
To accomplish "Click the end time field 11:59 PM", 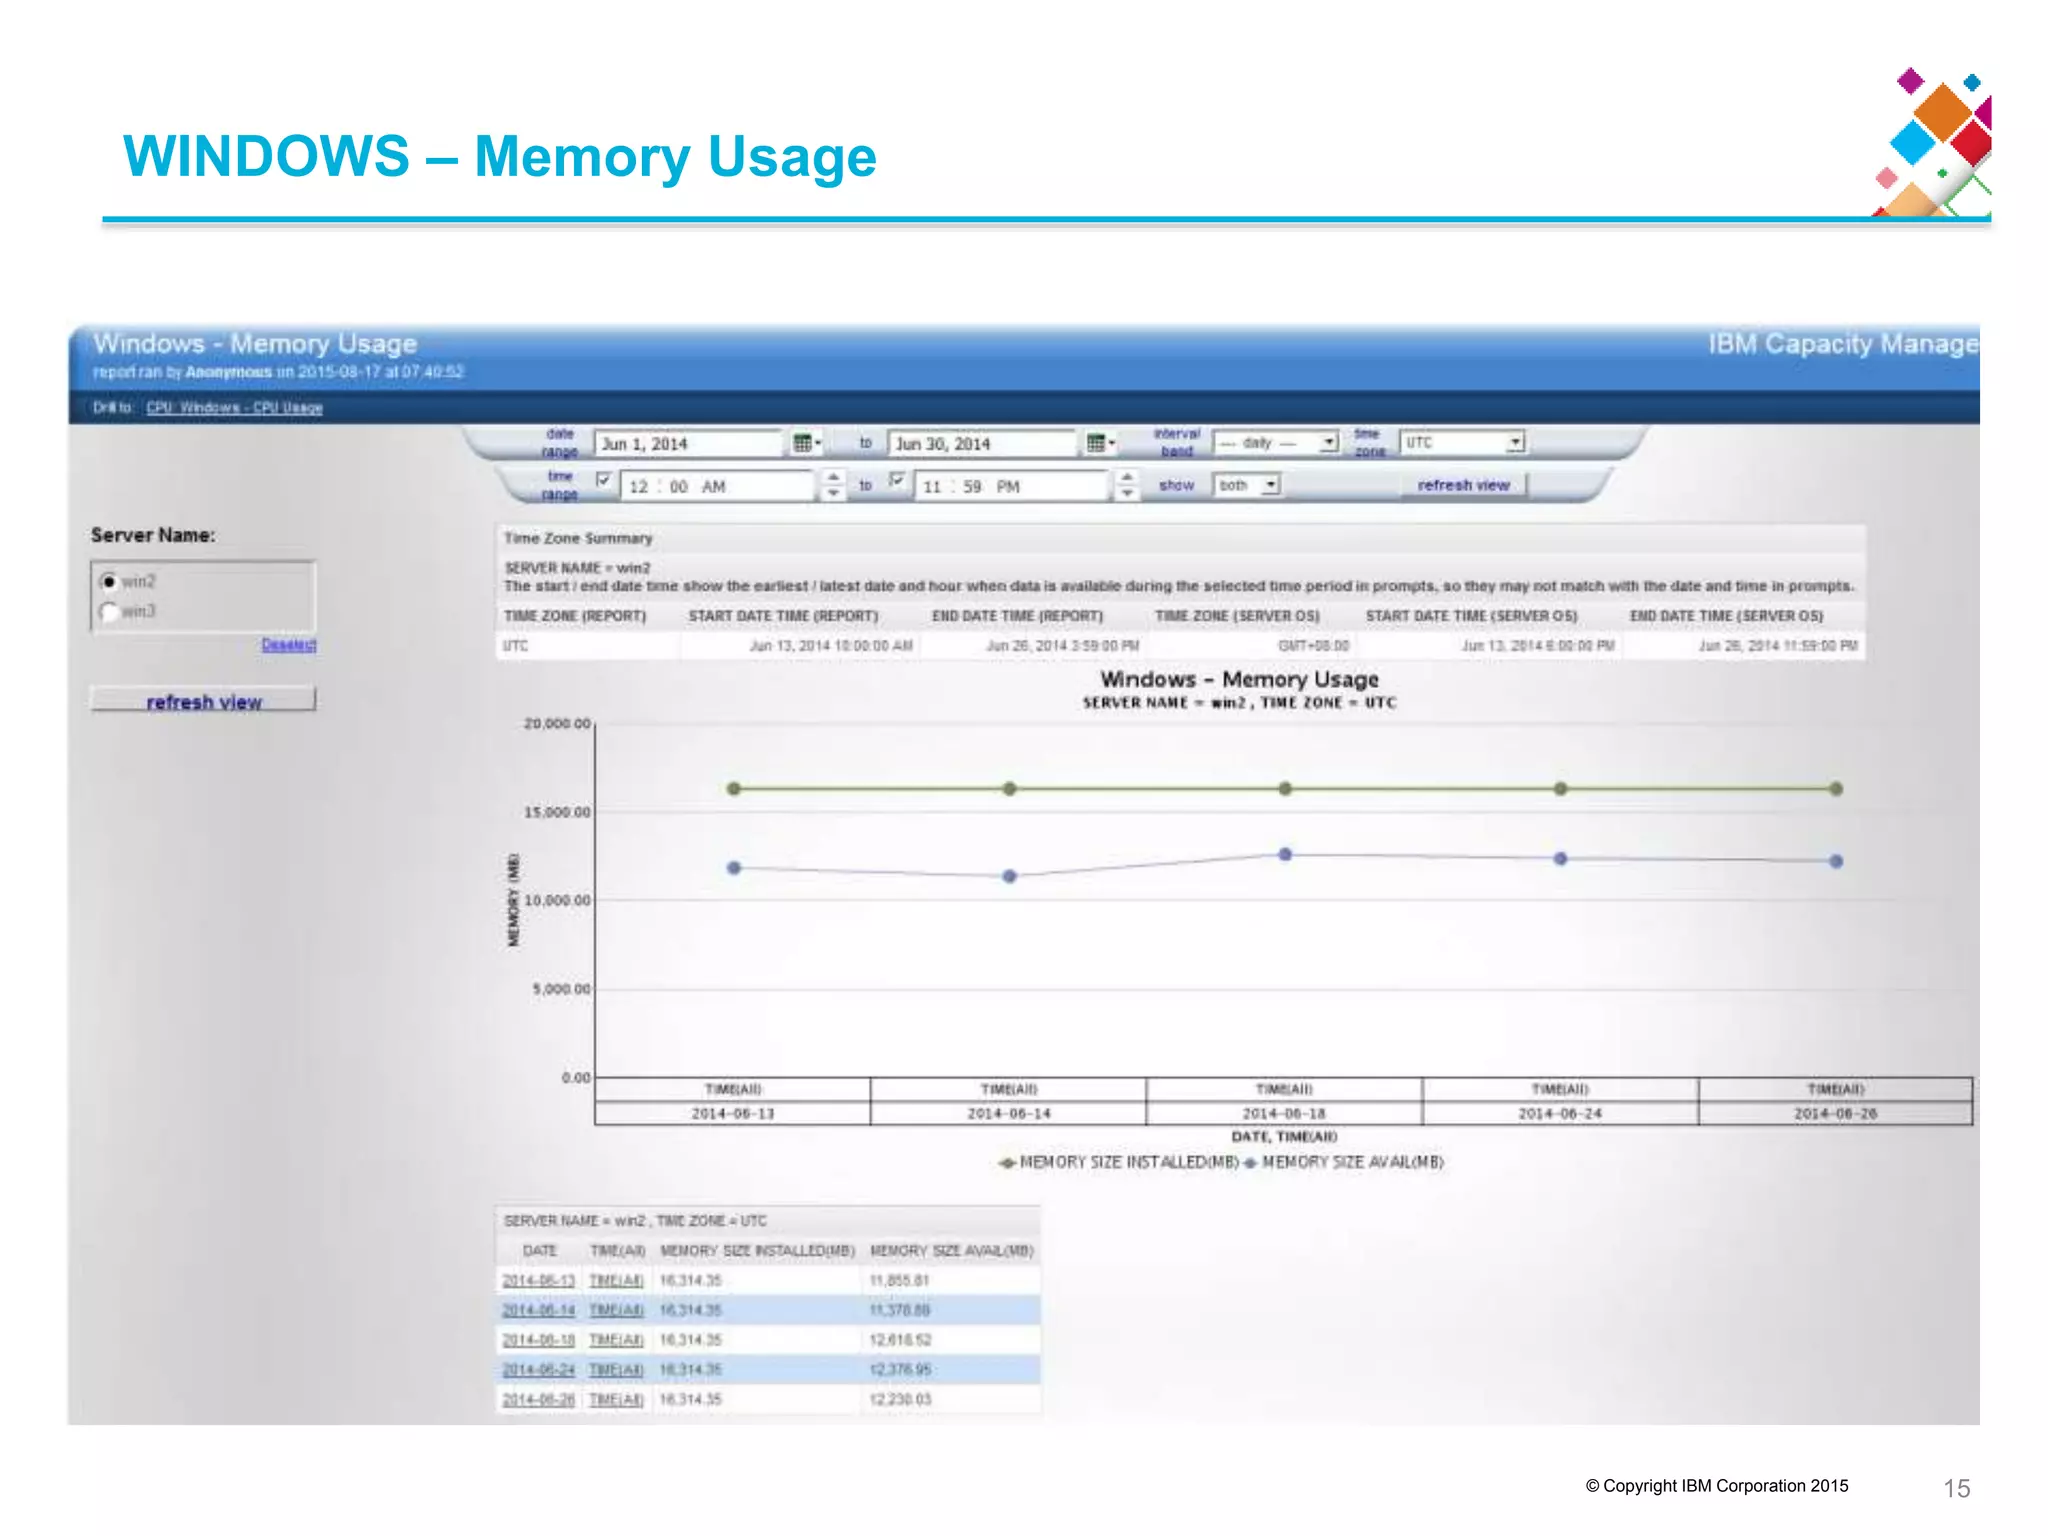I will point(1012,486).
